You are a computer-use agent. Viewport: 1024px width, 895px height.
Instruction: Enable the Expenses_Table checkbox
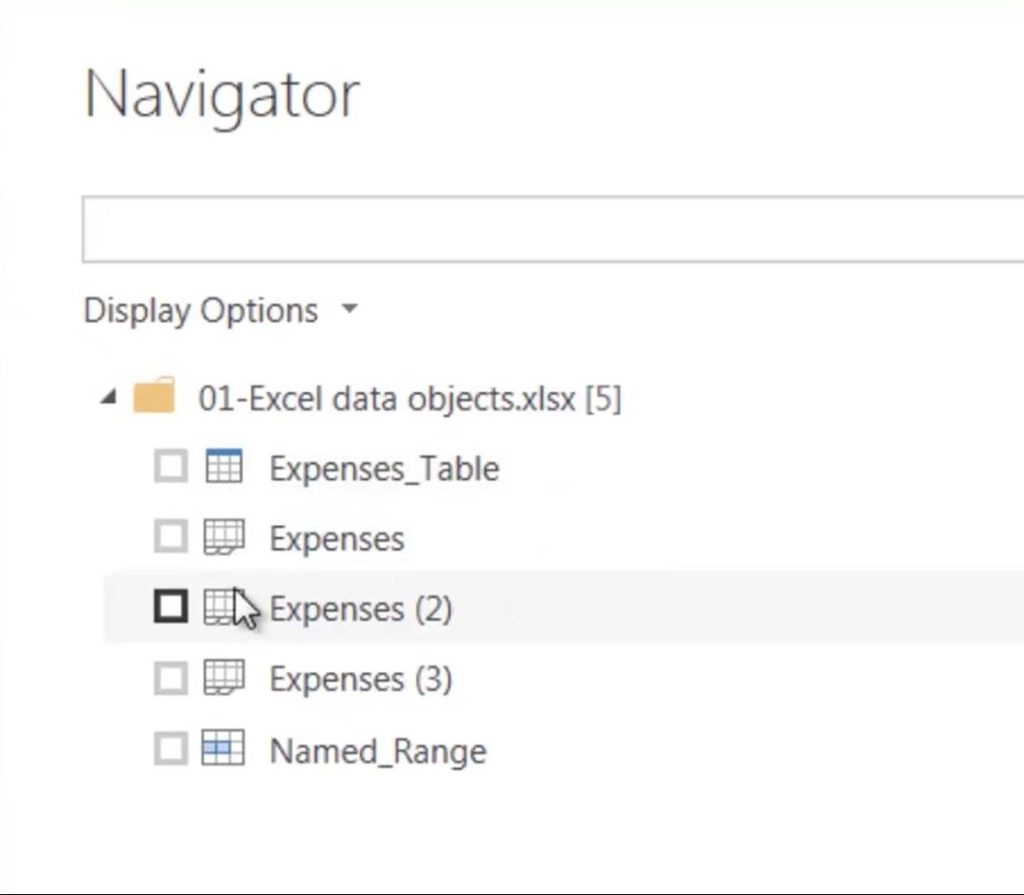tap(171, 466)
